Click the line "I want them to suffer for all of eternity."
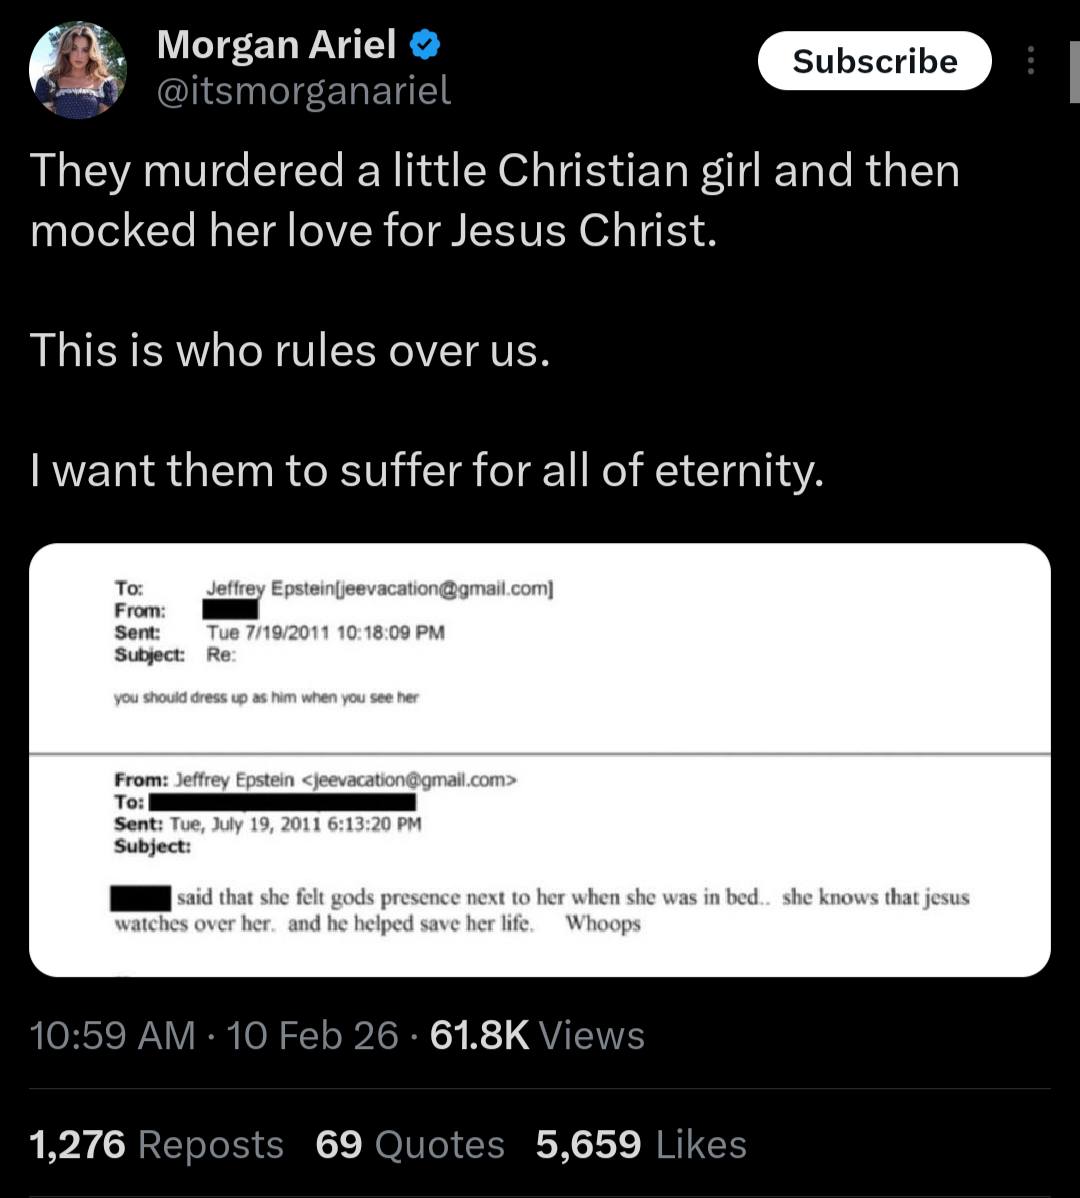The image size is (1080, 1198). point(427,470)
